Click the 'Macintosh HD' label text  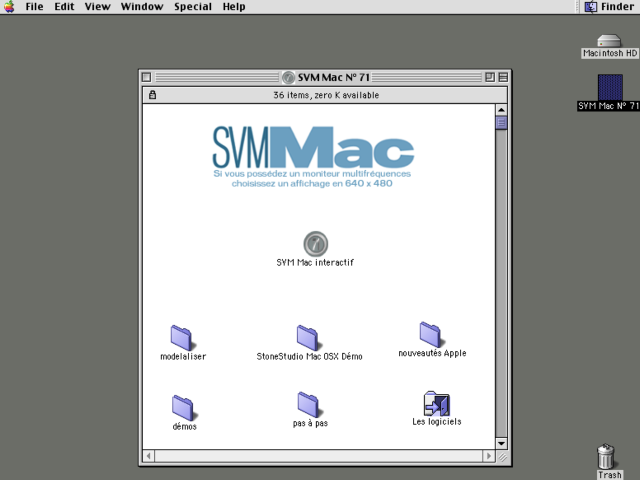click(x=610, y=53)
